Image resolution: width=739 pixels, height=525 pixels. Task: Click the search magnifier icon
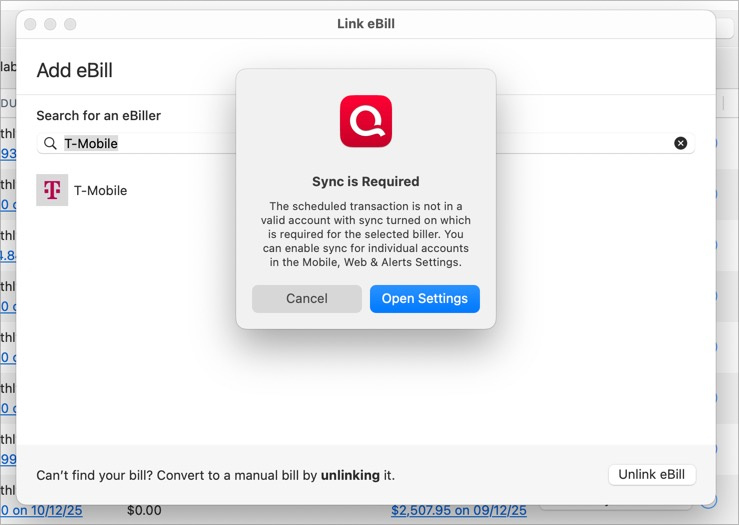coord(50,143)
